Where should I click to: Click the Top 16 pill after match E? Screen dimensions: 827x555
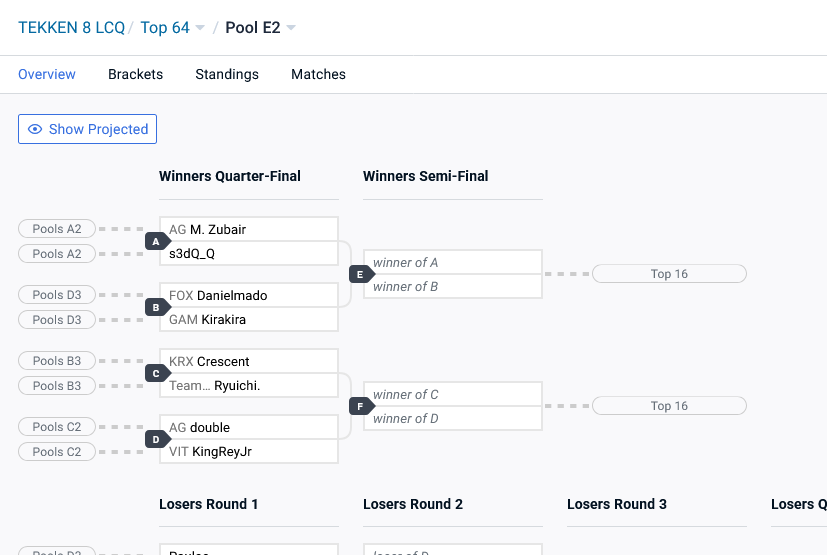[669, 274]
